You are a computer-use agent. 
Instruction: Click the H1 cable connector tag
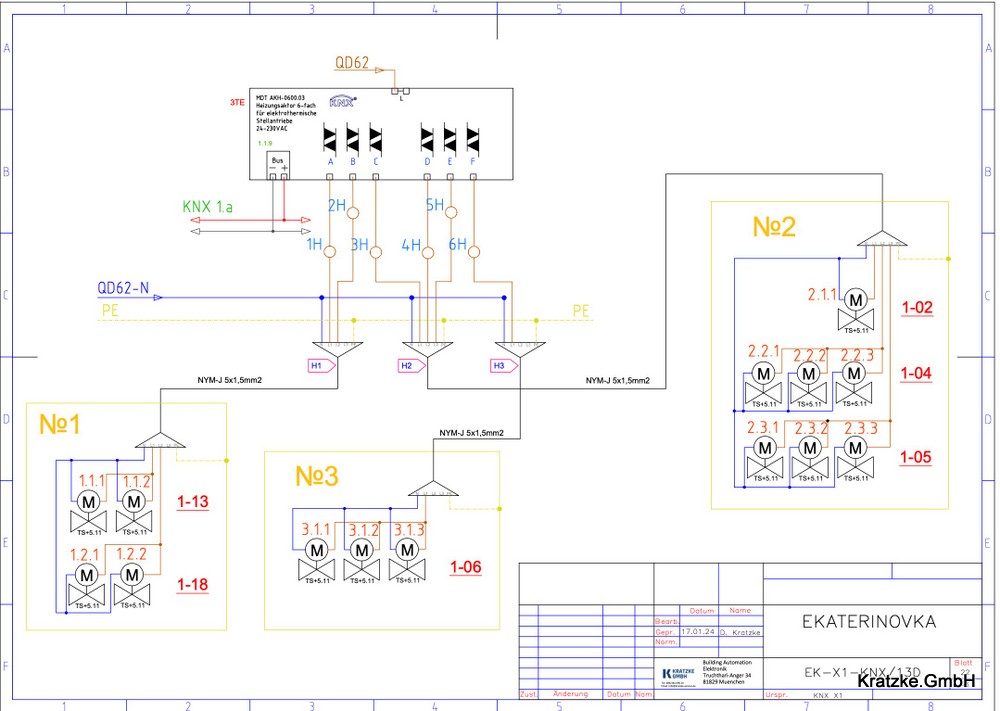pyautogui.click(x=317, y=366)
